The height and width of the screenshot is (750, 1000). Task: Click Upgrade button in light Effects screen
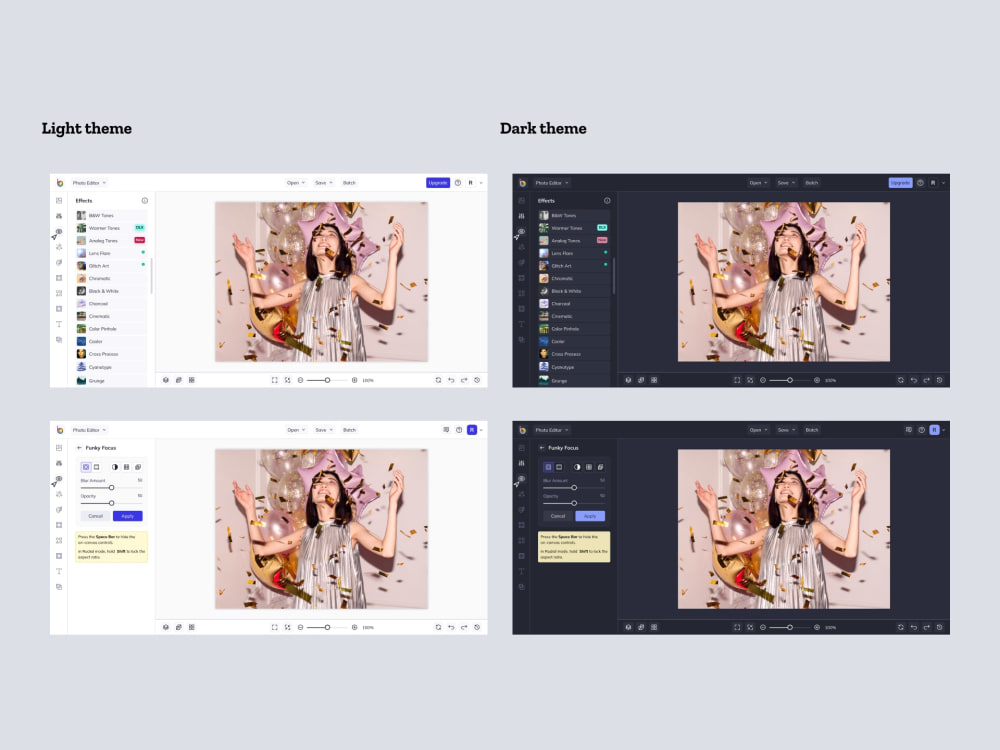438,183
